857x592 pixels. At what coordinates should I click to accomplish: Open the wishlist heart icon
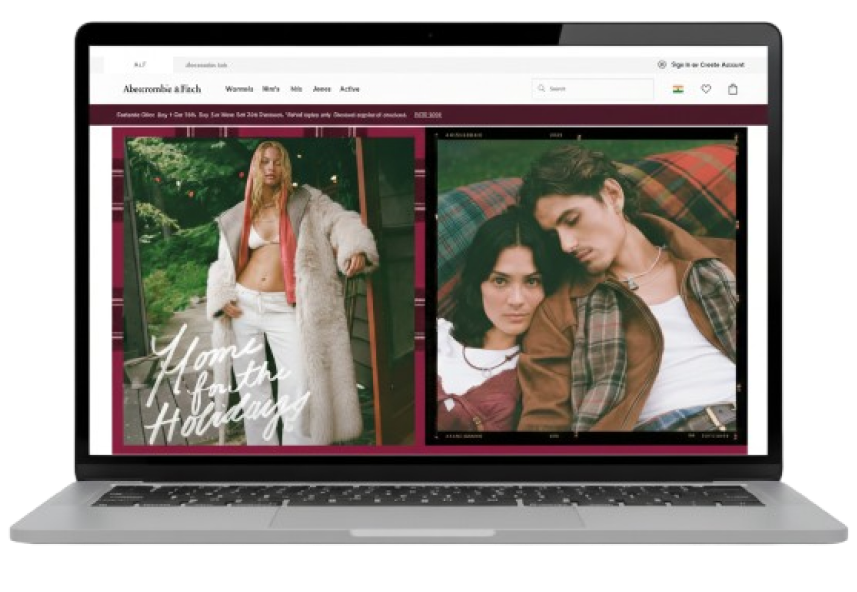tap(706, 89)
